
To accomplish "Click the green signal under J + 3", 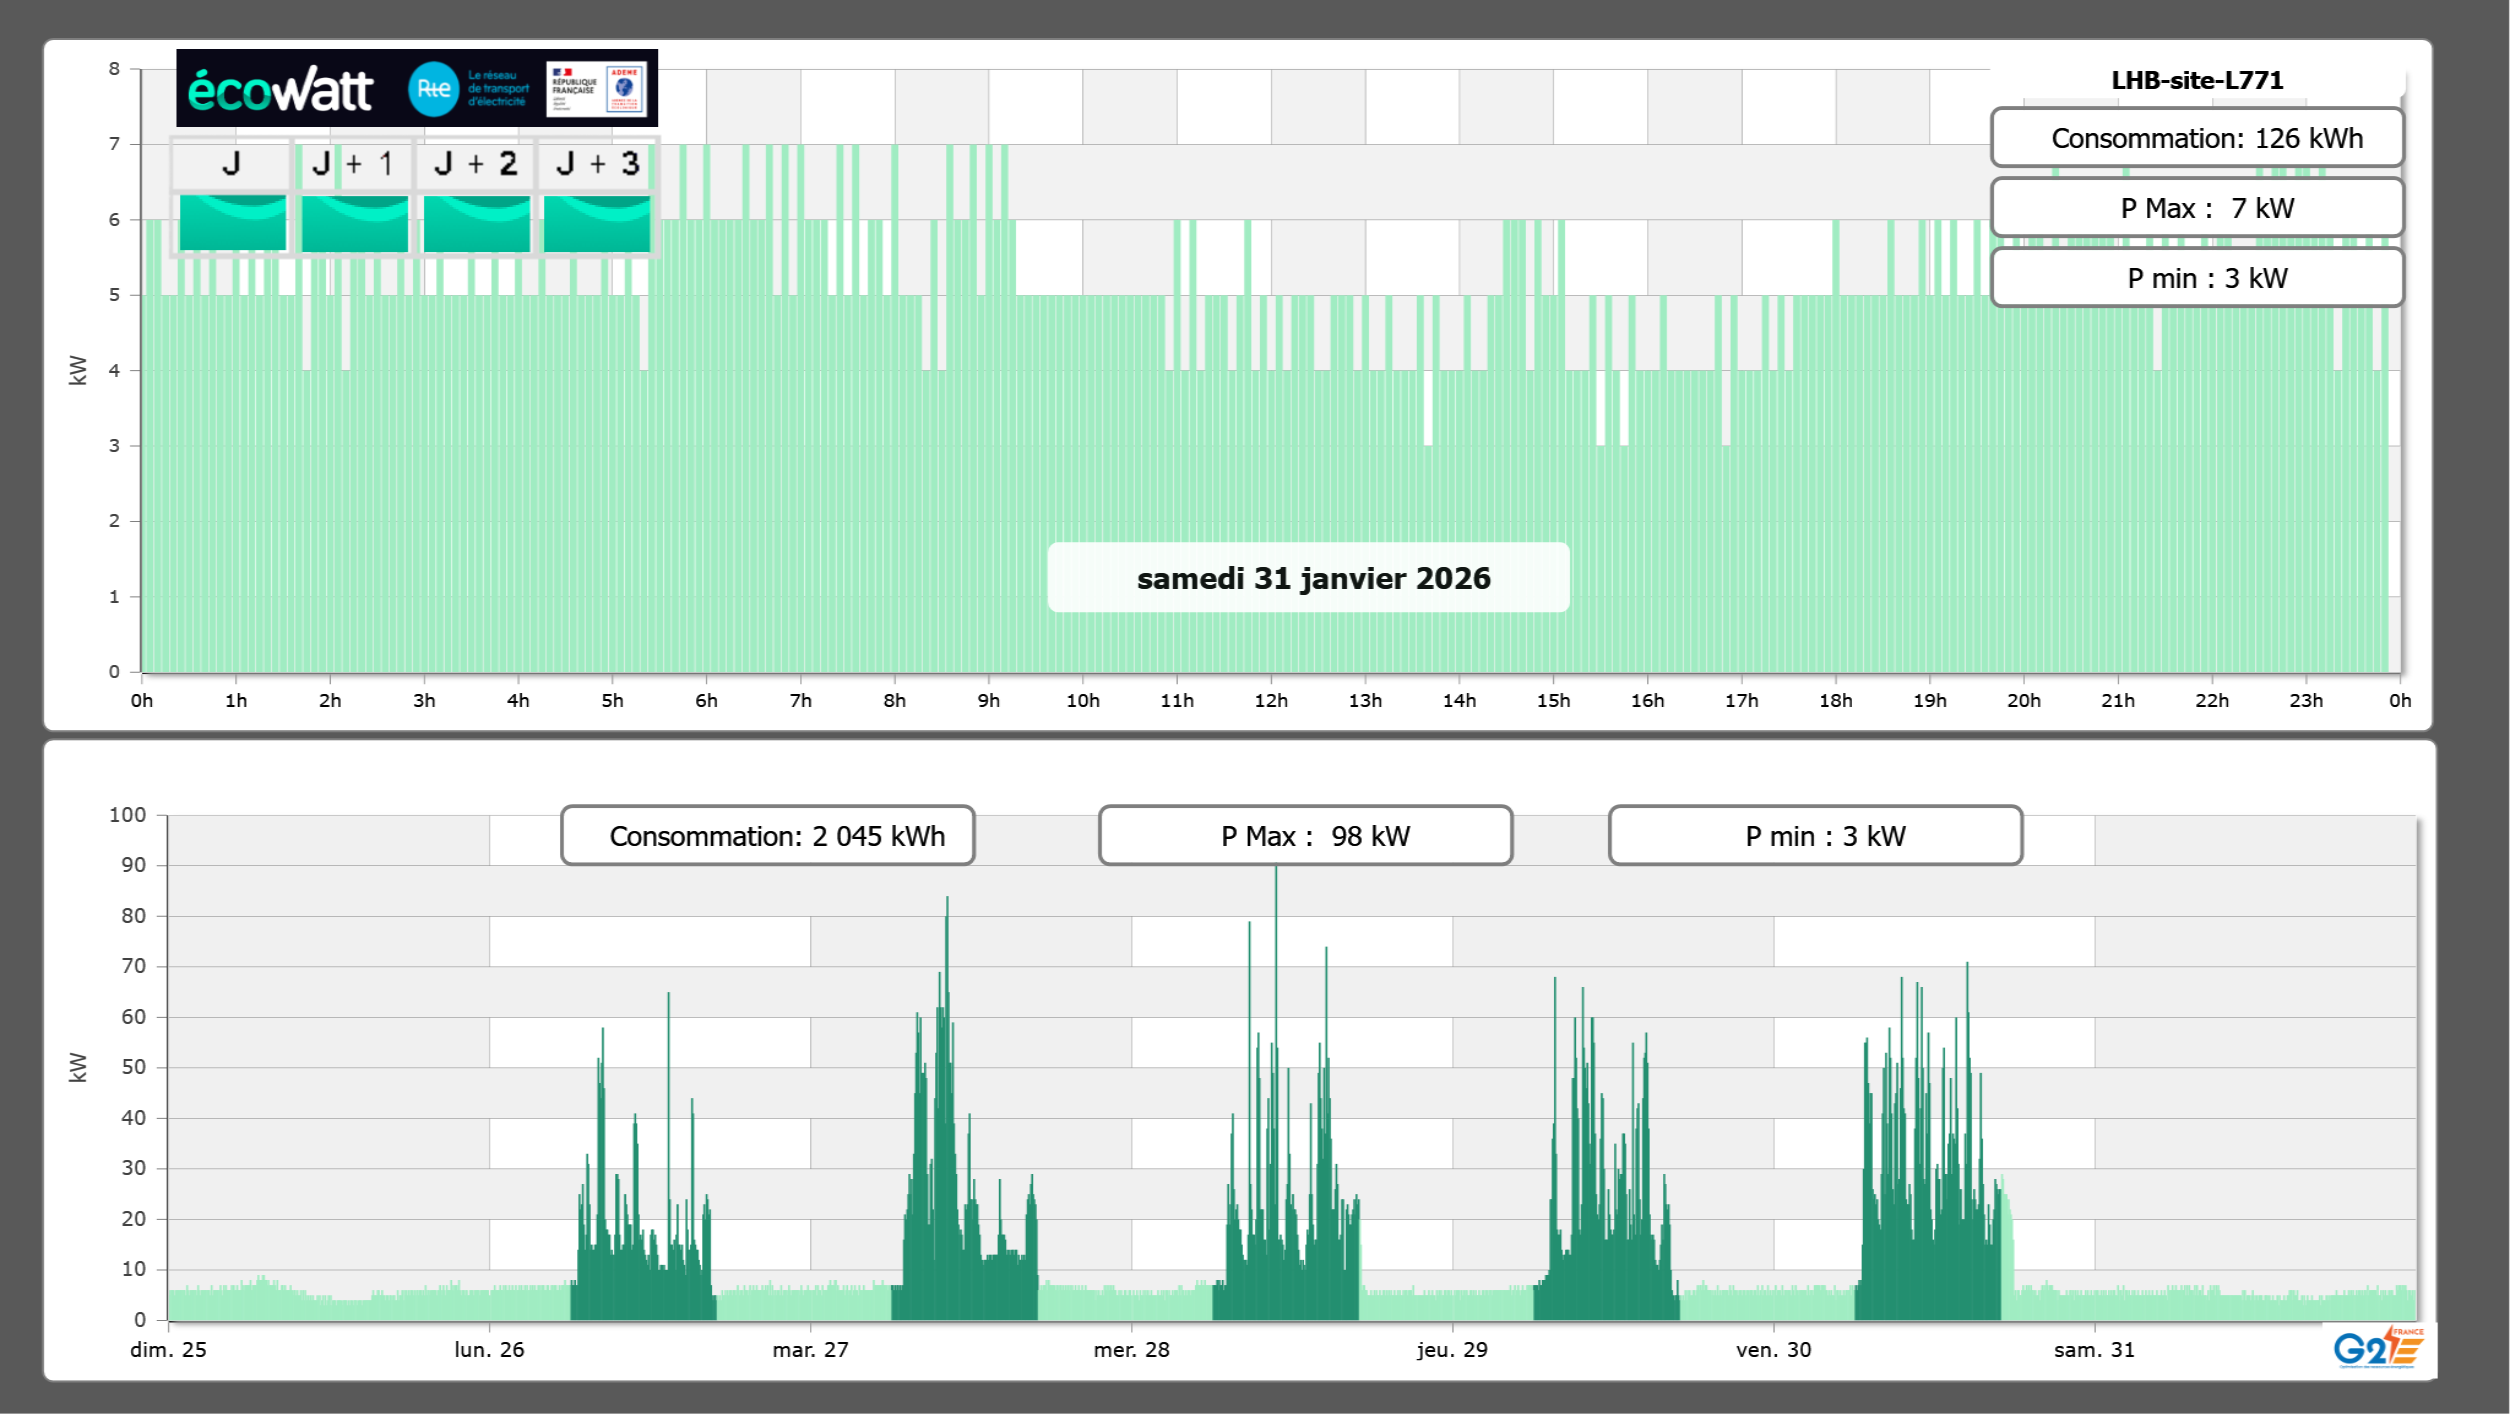I will tap(597, 223).
